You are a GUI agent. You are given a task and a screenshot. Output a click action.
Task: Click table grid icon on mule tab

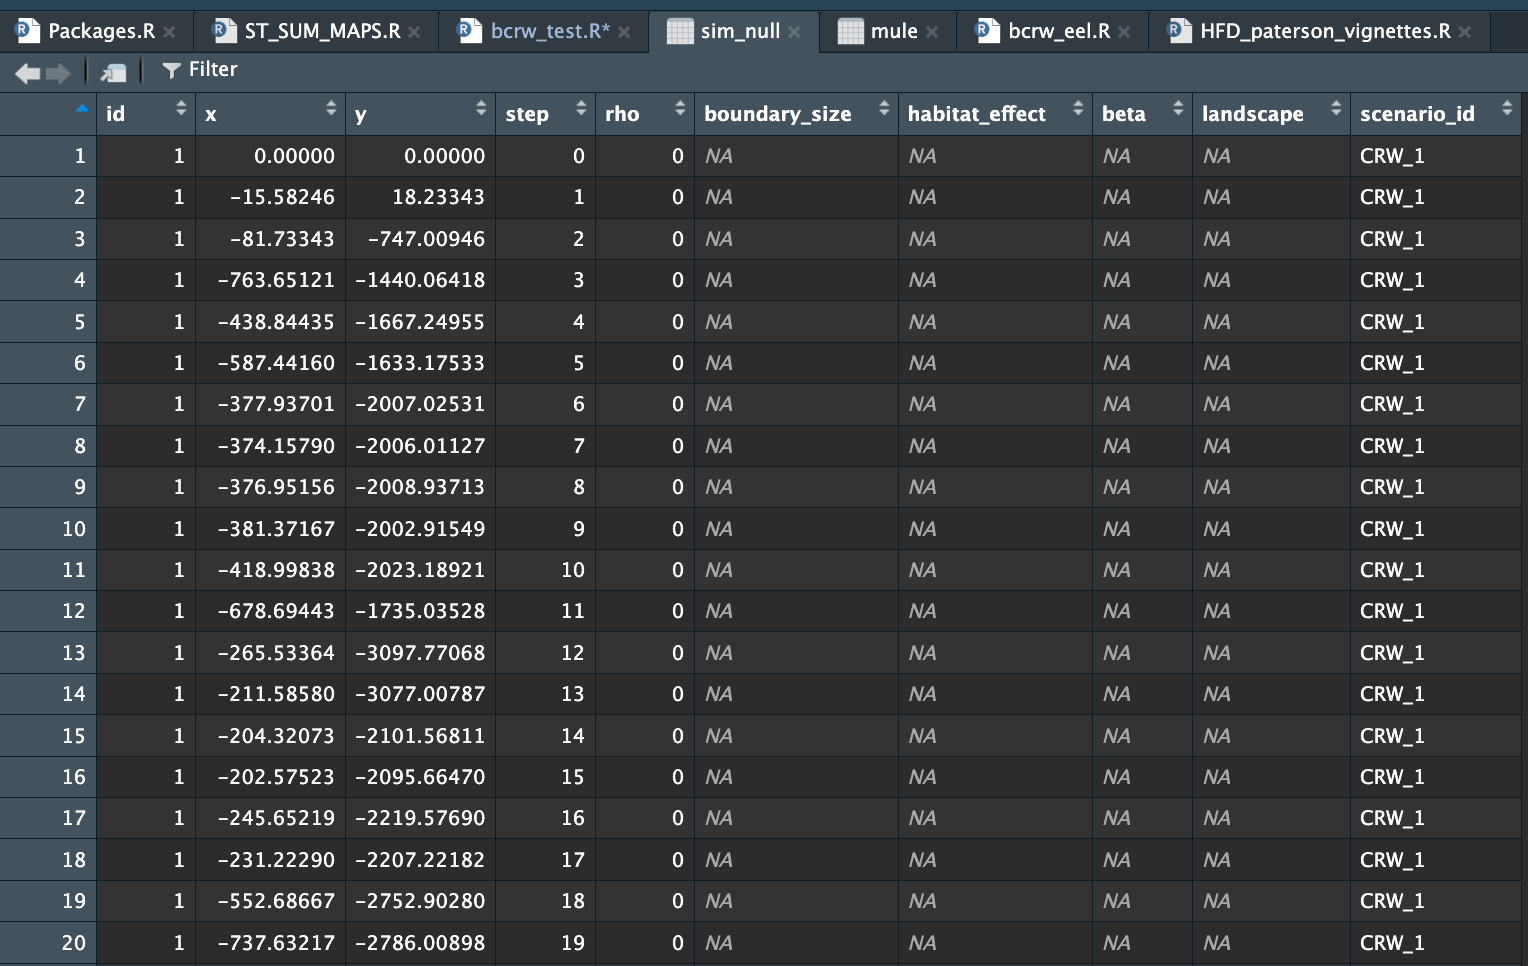click(850, 31)
